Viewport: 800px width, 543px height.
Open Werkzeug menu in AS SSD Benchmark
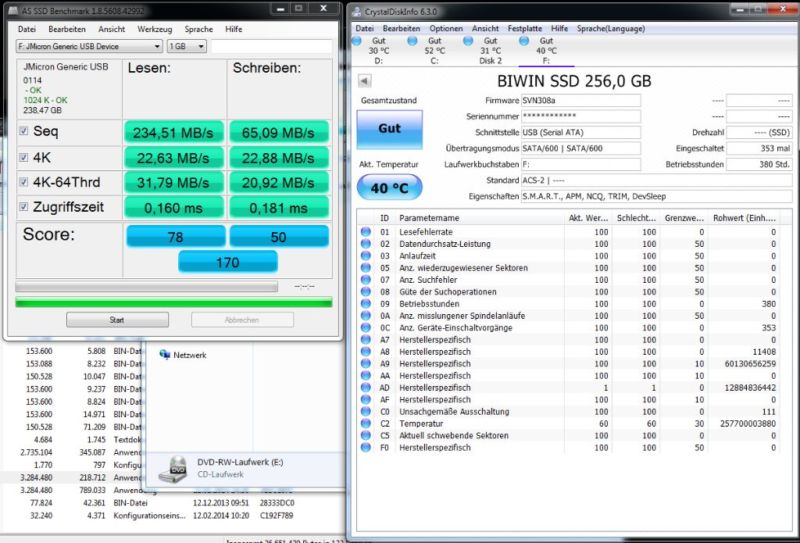point(155,29)
